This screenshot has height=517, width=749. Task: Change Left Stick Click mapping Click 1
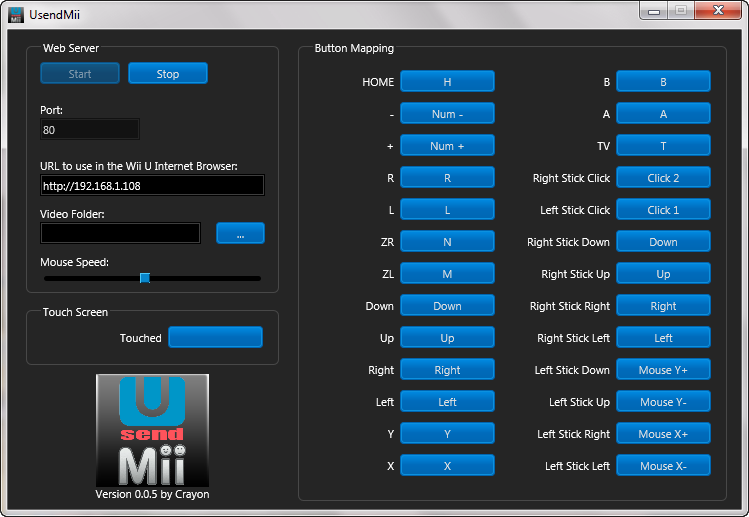coord(663,209)
